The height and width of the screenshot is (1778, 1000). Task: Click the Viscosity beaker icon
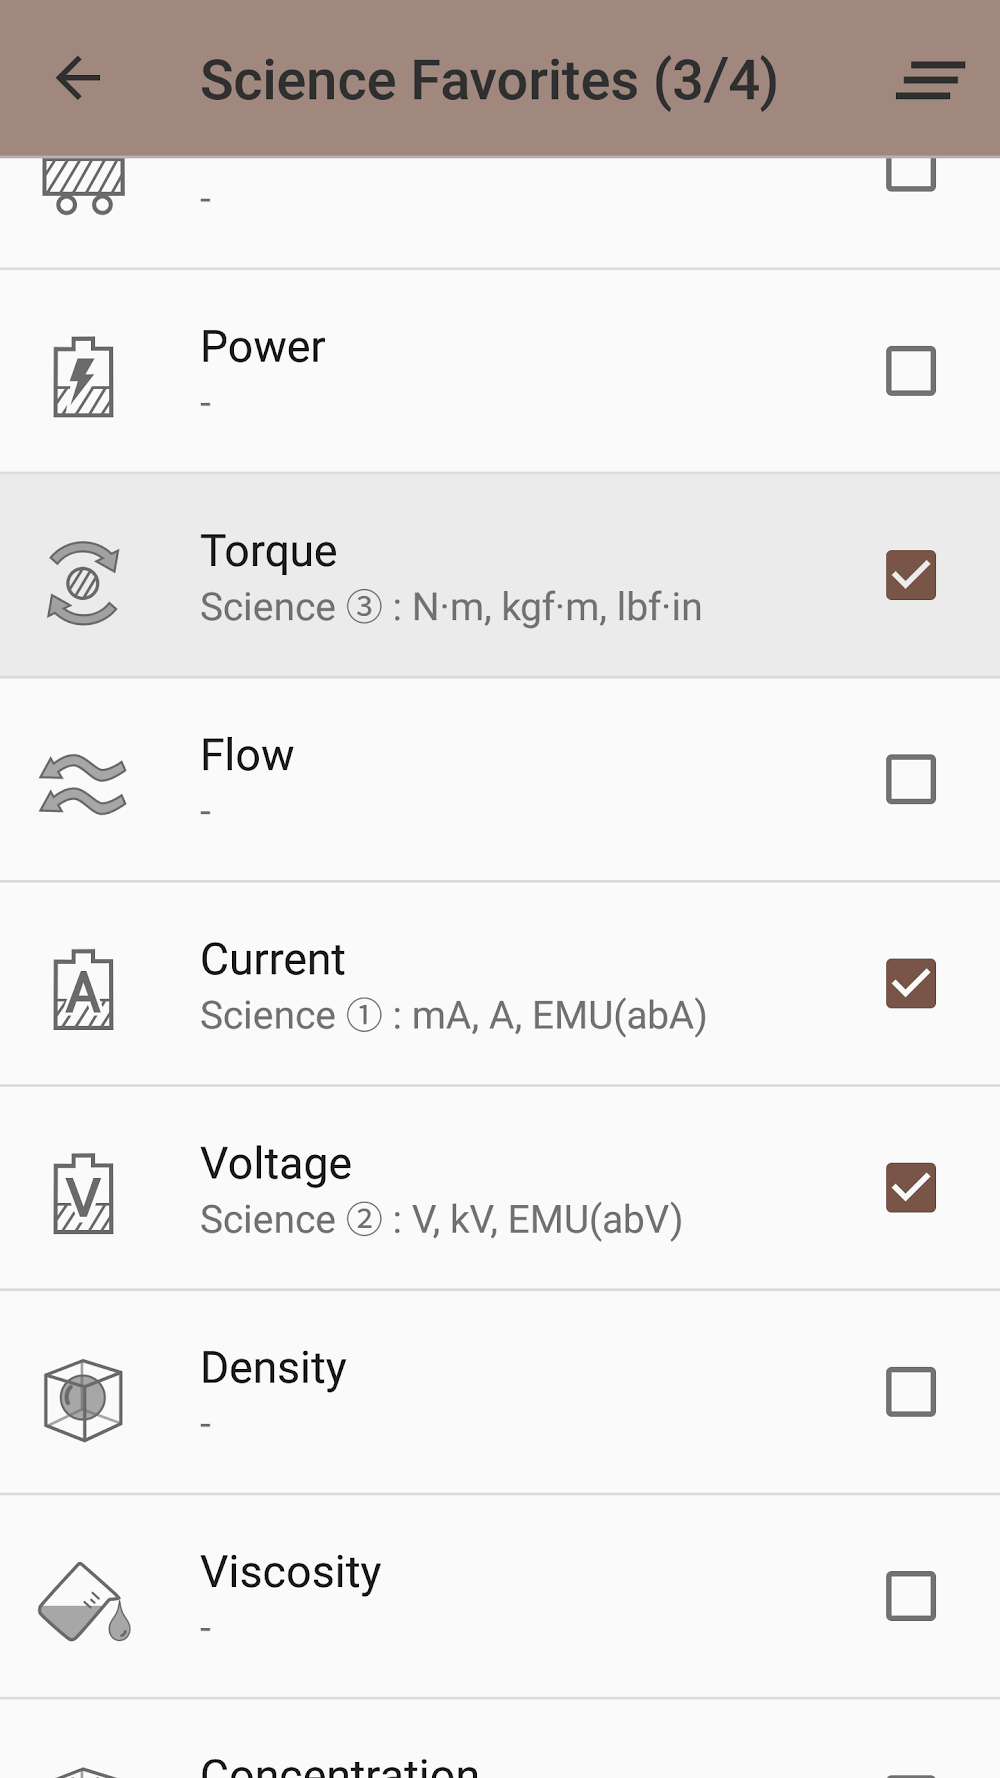click(83, 1602)
